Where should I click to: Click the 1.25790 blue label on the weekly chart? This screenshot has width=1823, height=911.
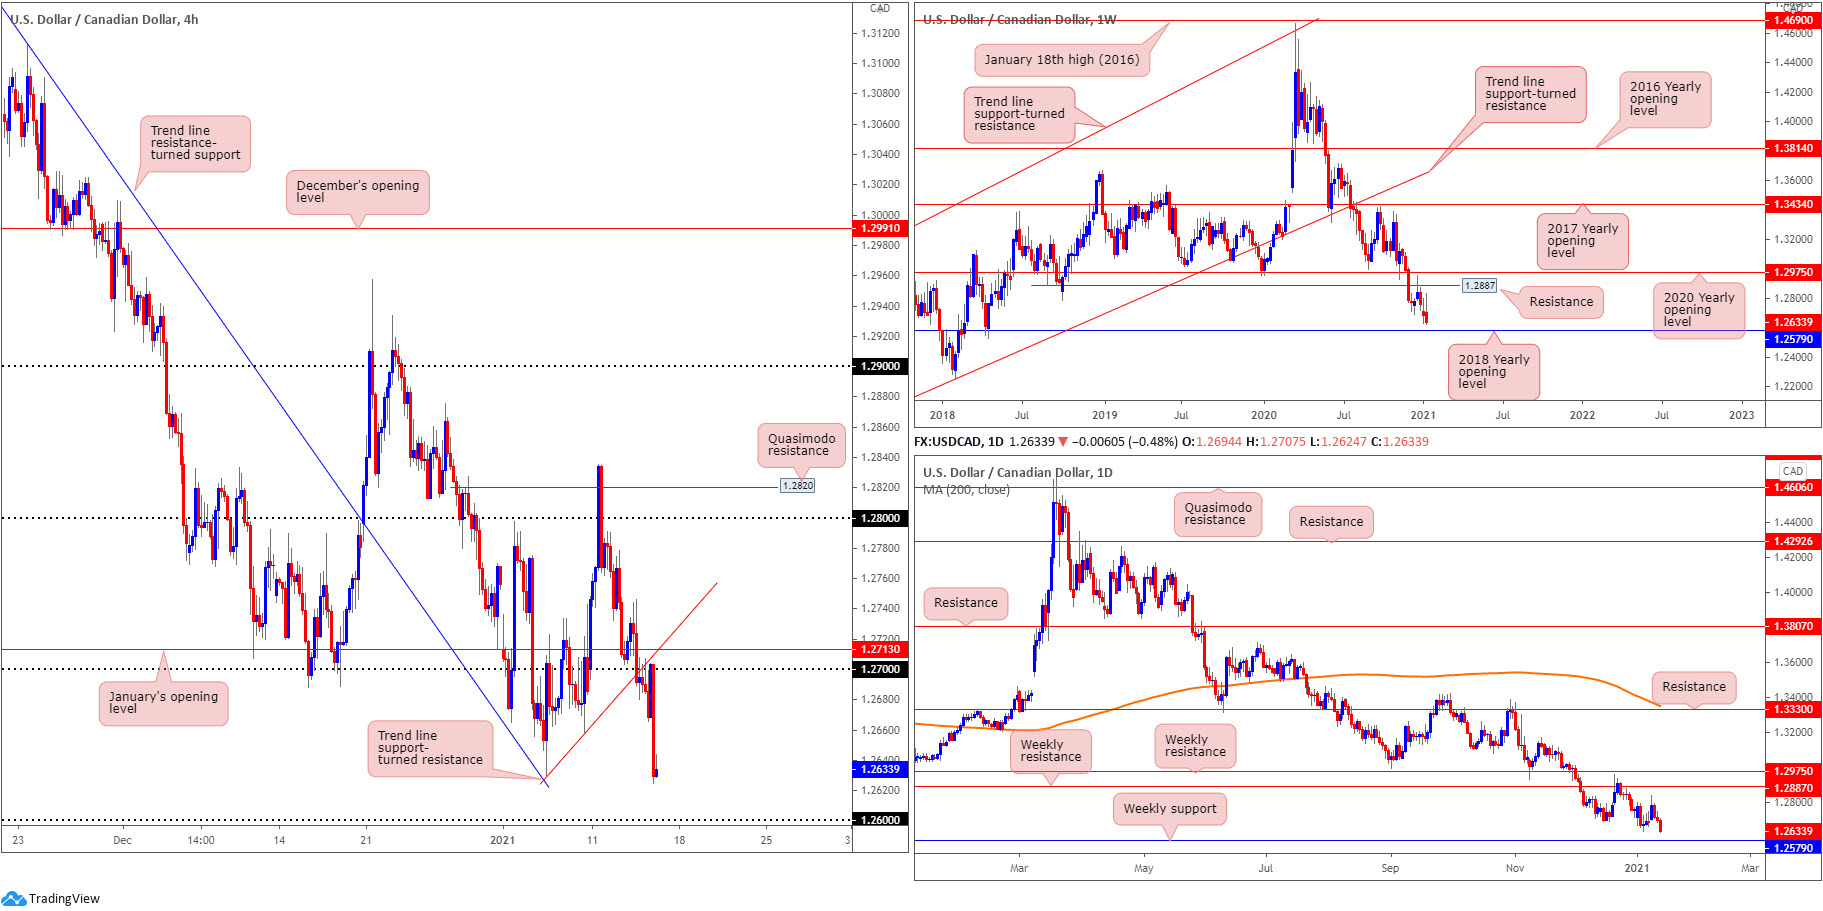(1793, 339)
